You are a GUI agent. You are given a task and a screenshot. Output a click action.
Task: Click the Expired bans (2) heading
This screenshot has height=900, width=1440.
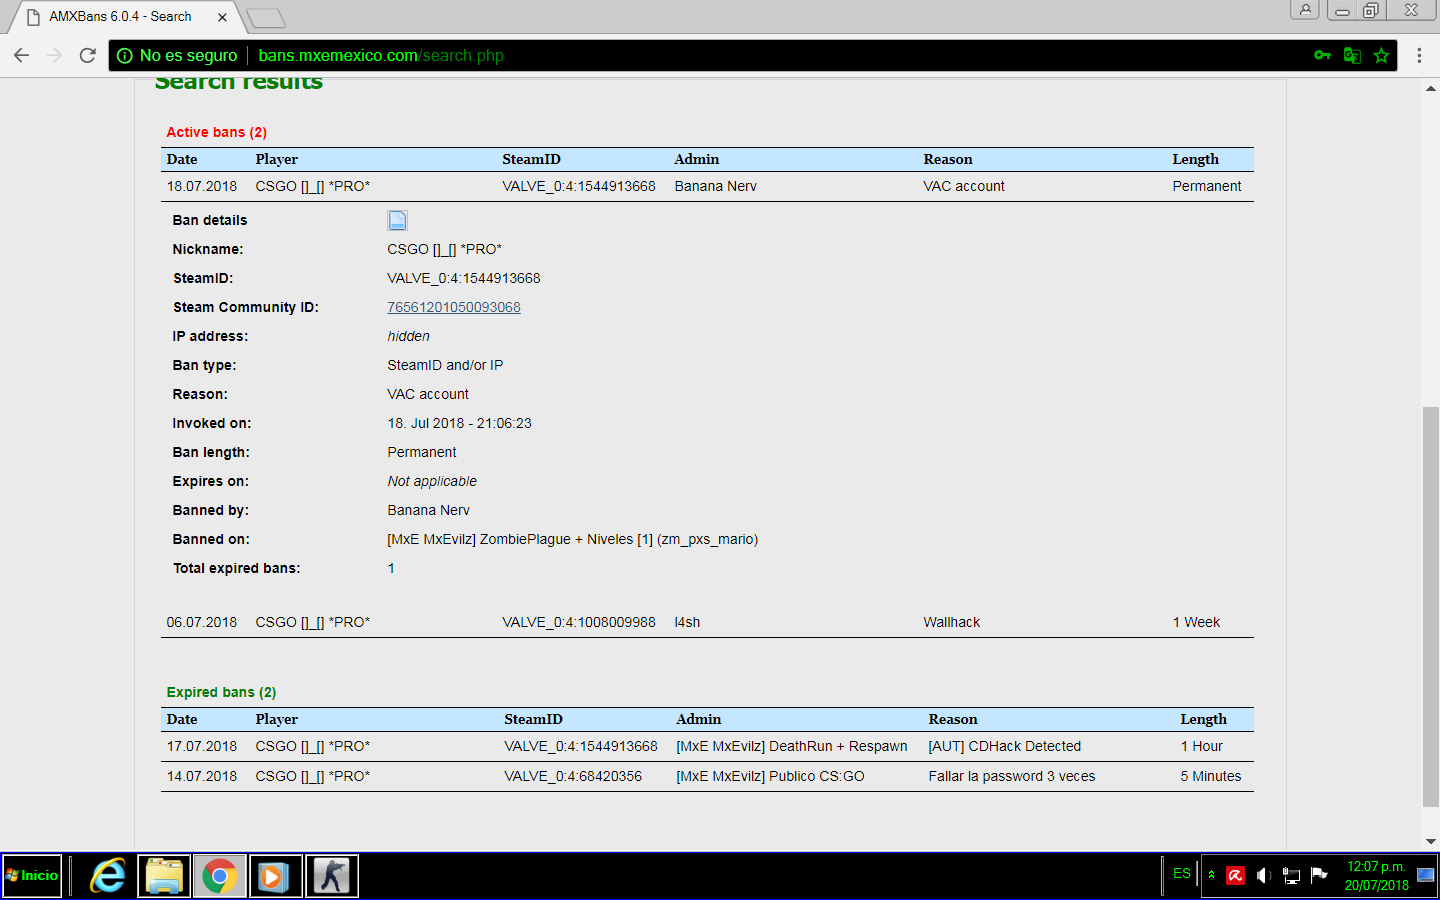(221, 692)
